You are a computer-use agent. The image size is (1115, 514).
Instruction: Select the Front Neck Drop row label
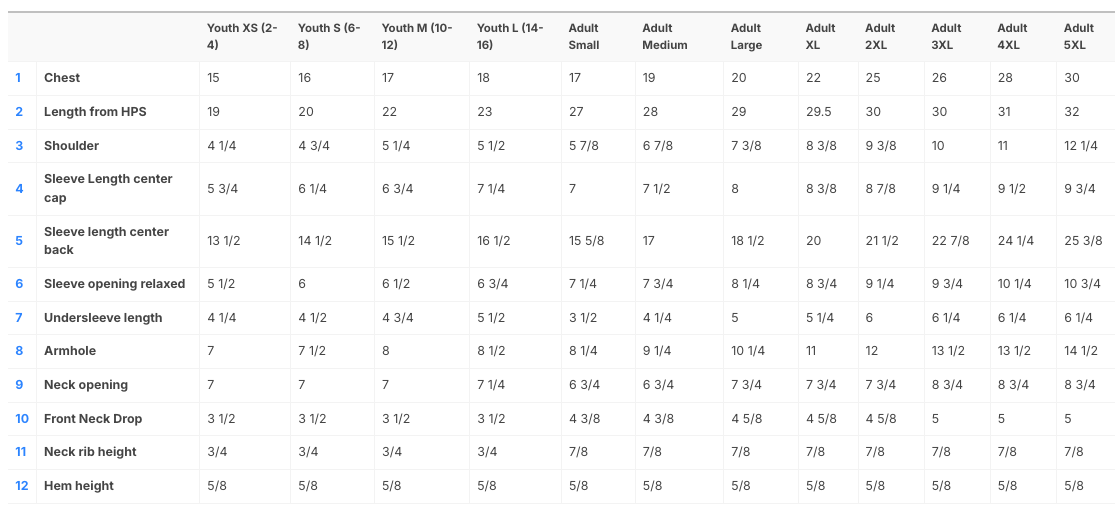click(93, 419)
